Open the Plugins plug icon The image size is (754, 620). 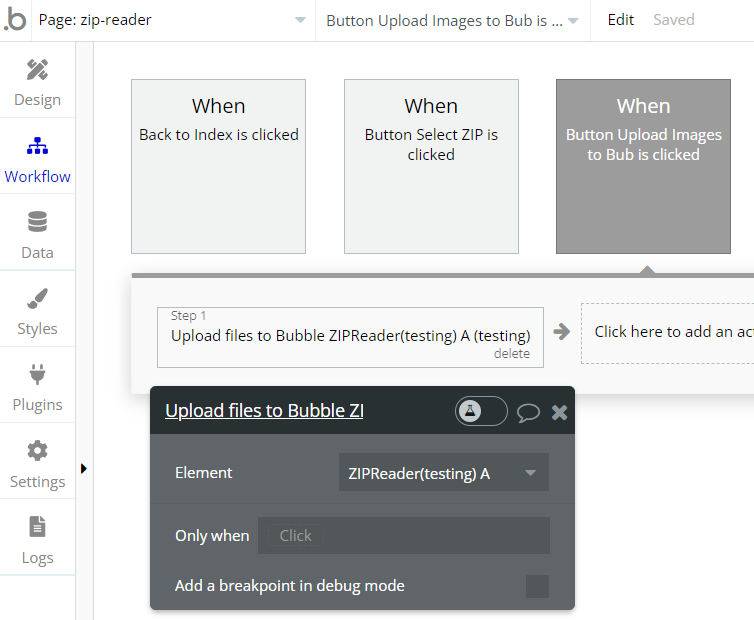click(x=37, y=375)
